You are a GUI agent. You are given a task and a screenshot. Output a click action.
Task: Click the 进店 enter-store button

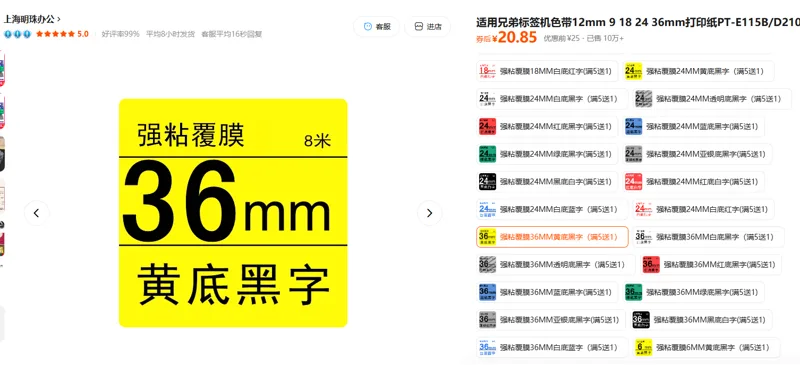coord(428,27)
